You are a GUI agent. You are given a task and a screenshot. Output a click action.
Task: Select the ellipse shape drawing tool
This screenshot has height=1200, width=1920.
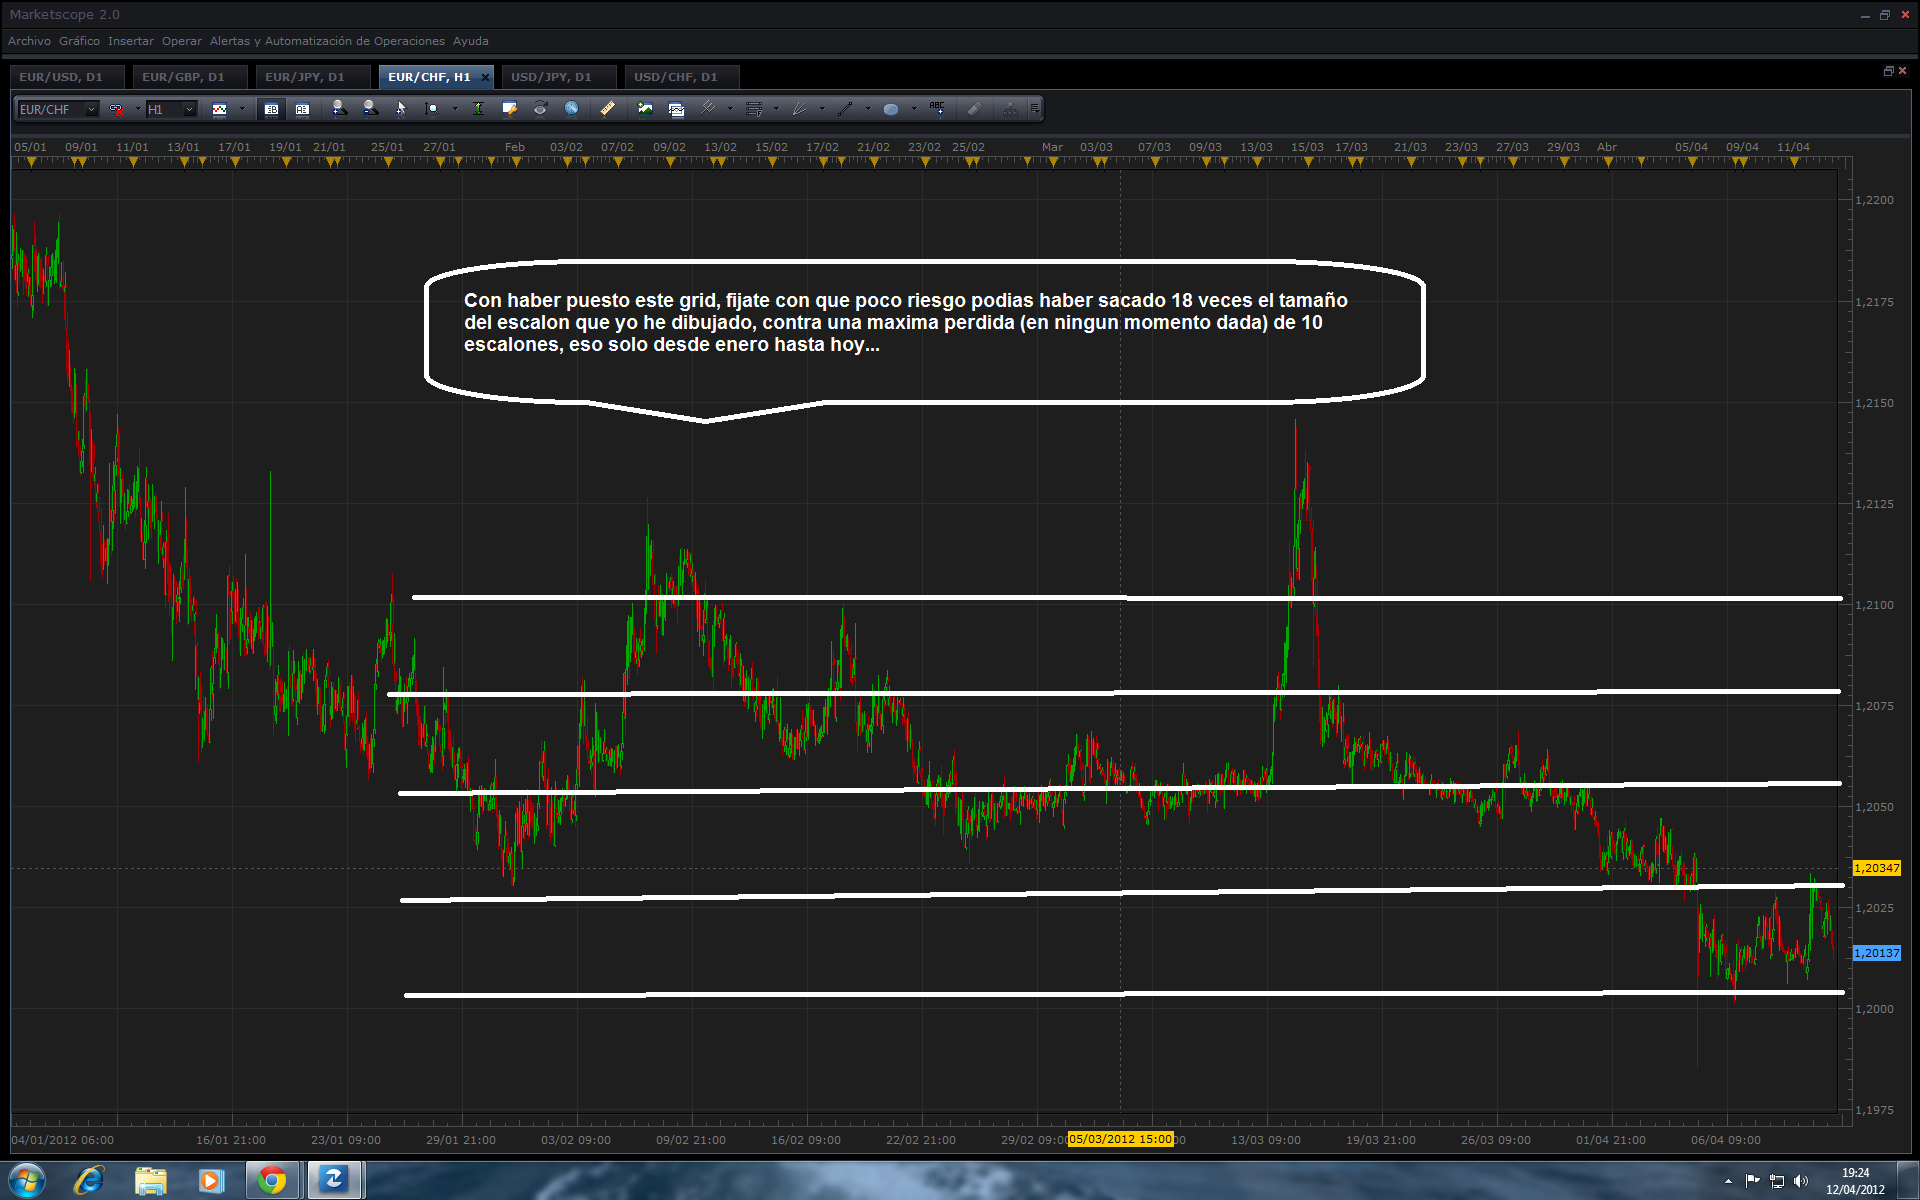890,109
